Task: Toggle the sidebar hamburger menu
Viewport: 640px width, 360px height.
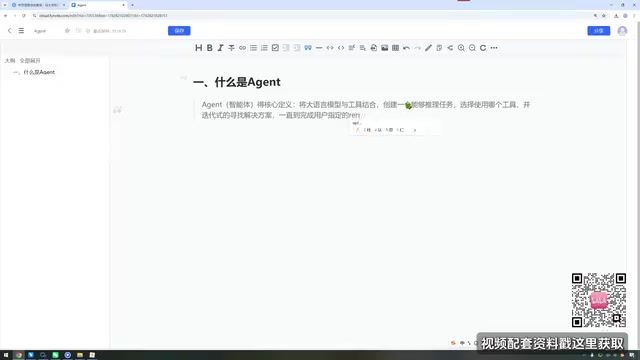Action: tap(21, 31)
